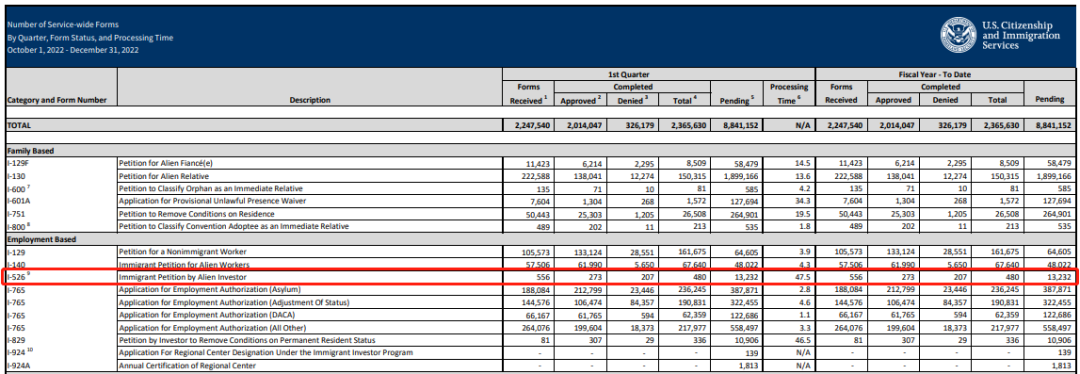Select the I-829 form number cell
The width and height of the screenshot is (1080, 374).
pyautogui.click(x=62, y=340)
